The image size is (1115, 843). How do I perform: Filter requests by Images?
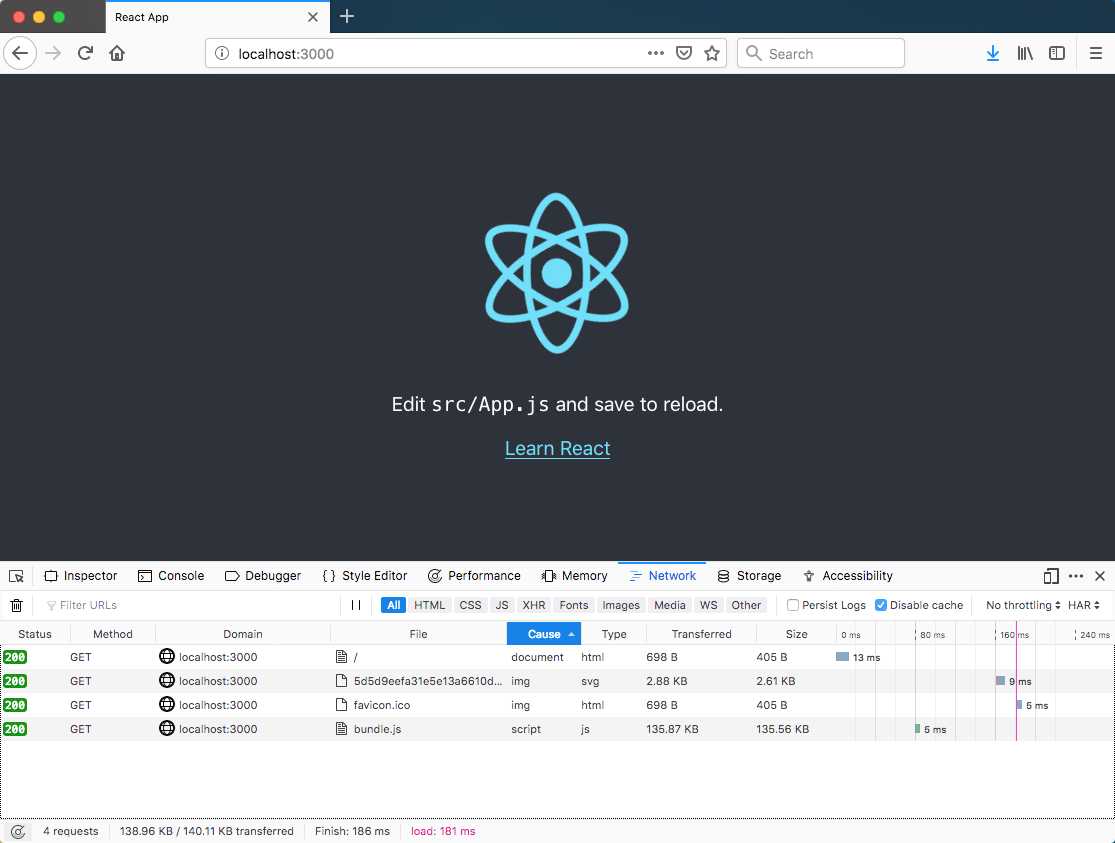pyautogui.click(x=621, y=605)
